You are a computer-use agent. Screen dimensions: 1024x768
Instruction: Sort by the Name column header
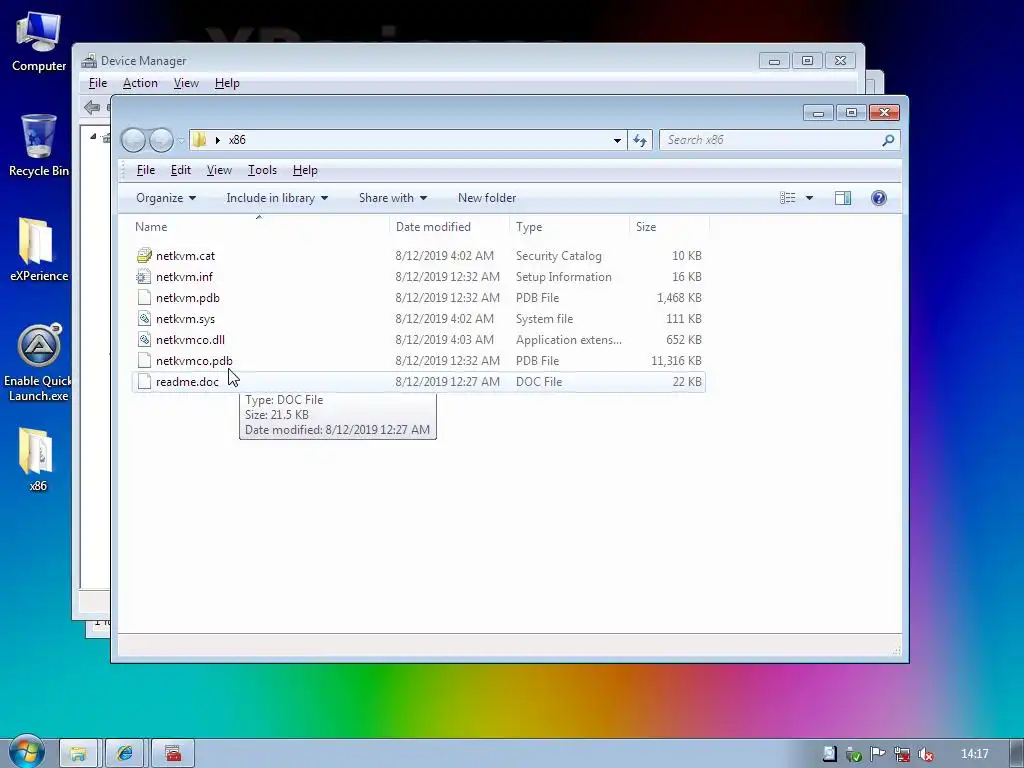pyautogui.click(x=259, y=227)
